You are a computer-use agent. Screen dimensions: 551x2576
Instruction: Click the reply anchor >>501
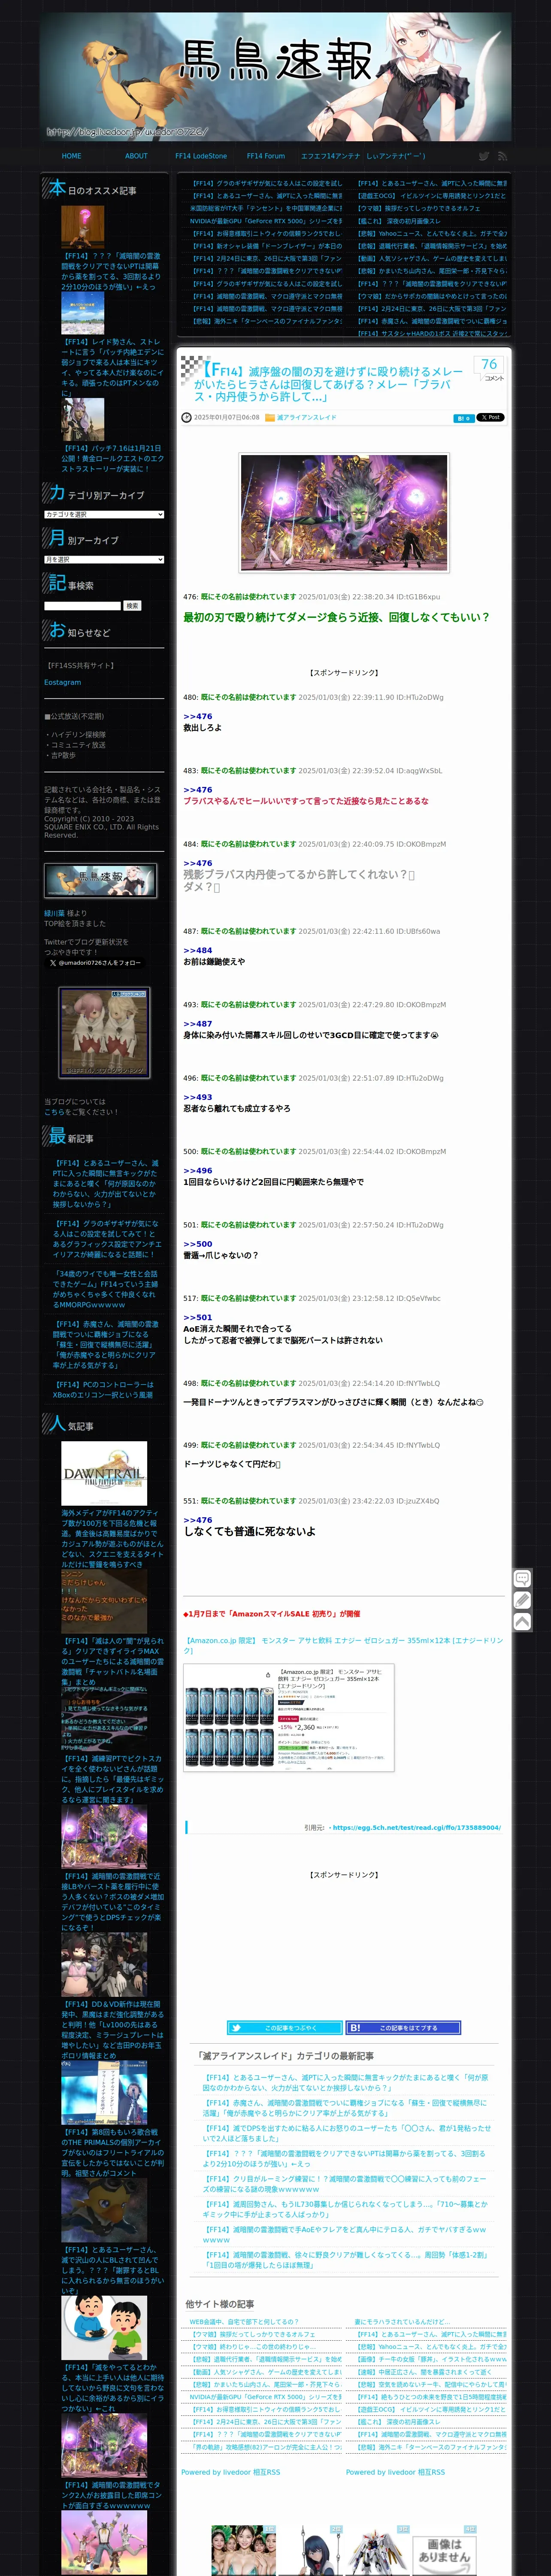pyautogui.click(x=198, y=1317)
